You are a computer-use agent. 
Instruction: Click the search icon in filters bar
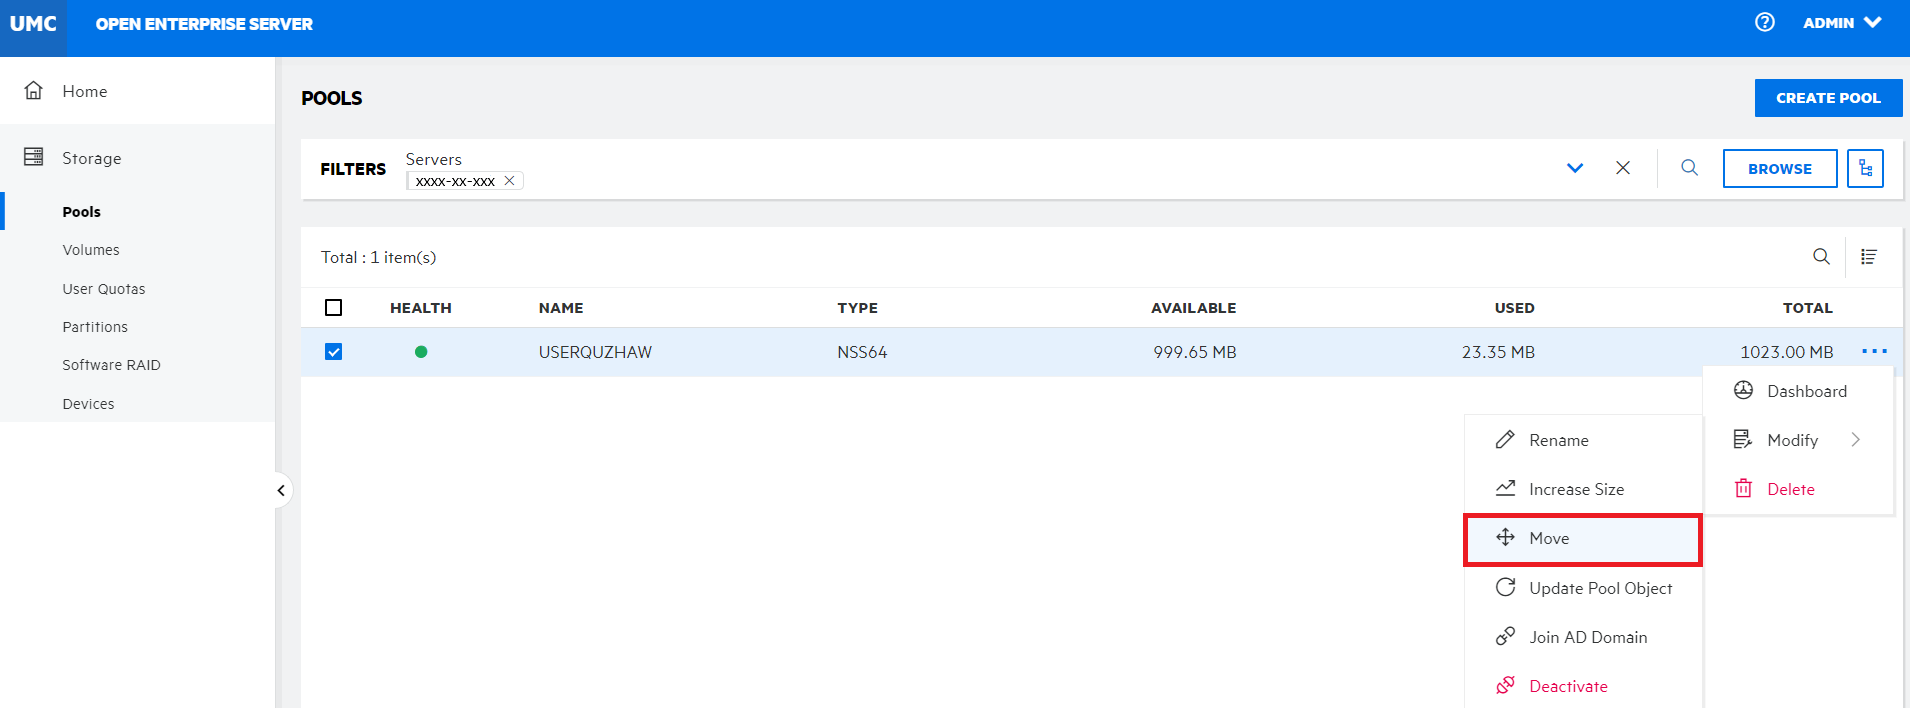click(1689, 168)
